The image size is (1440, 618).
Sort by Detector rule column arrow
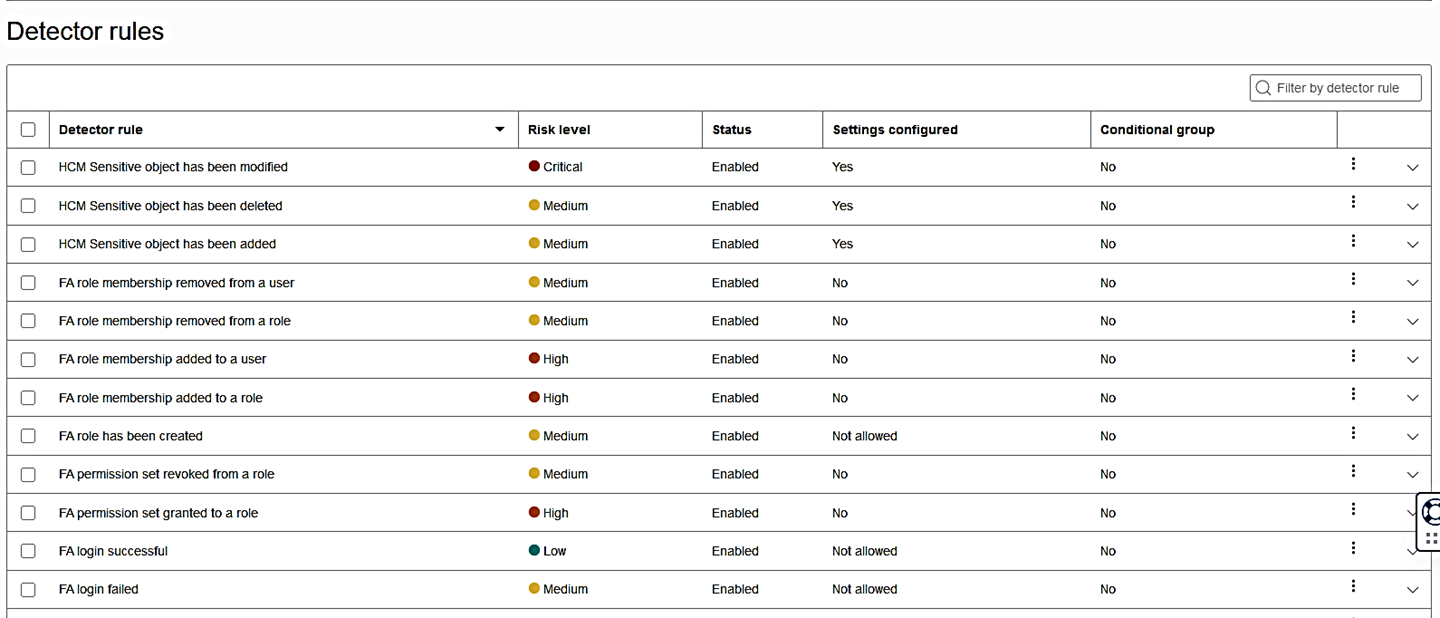click(500, 130)
